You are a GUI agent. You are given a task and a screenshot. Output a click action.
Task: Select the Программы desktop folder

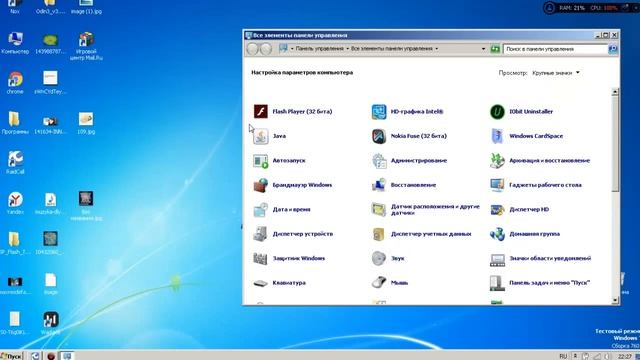(x=15, y=123)
